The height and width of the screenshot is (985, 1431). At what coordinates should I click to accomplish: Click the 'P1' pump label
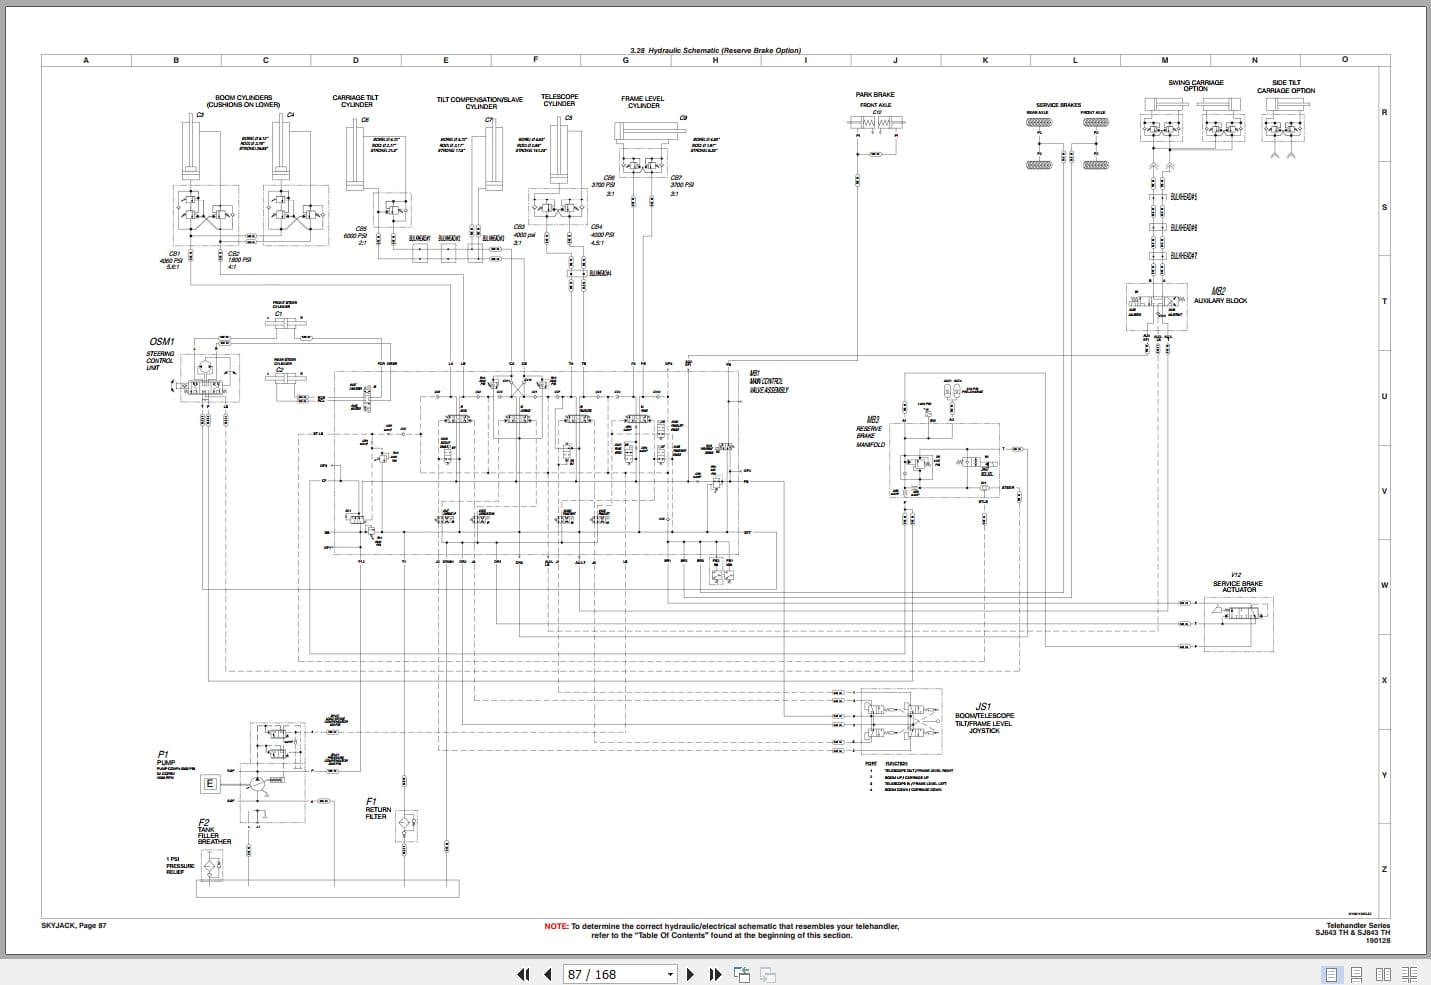[x=162, y=754]
